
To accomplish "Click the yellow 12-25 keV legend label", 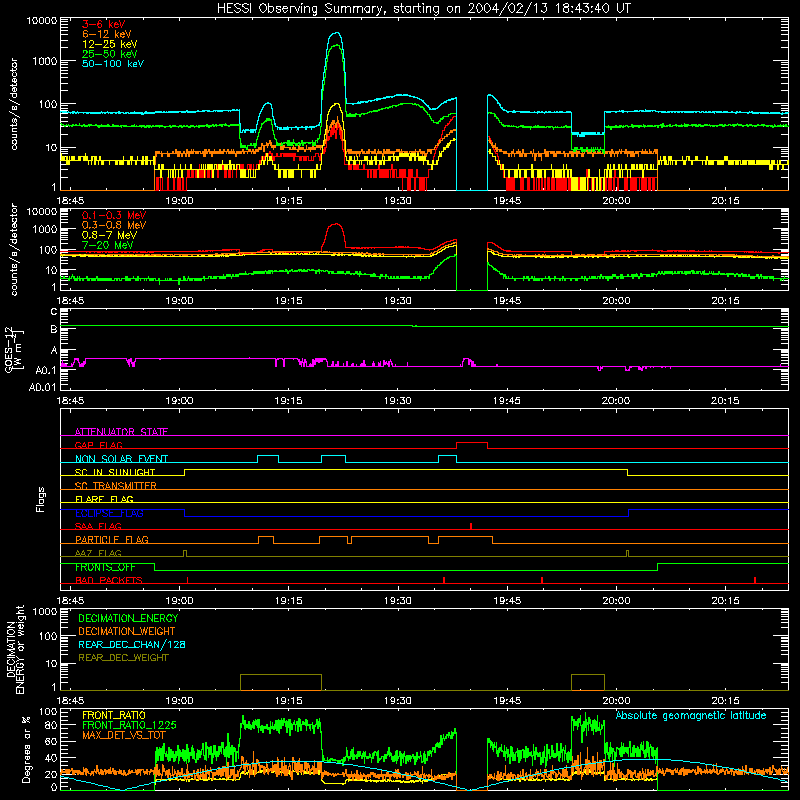I will point(110,44).
